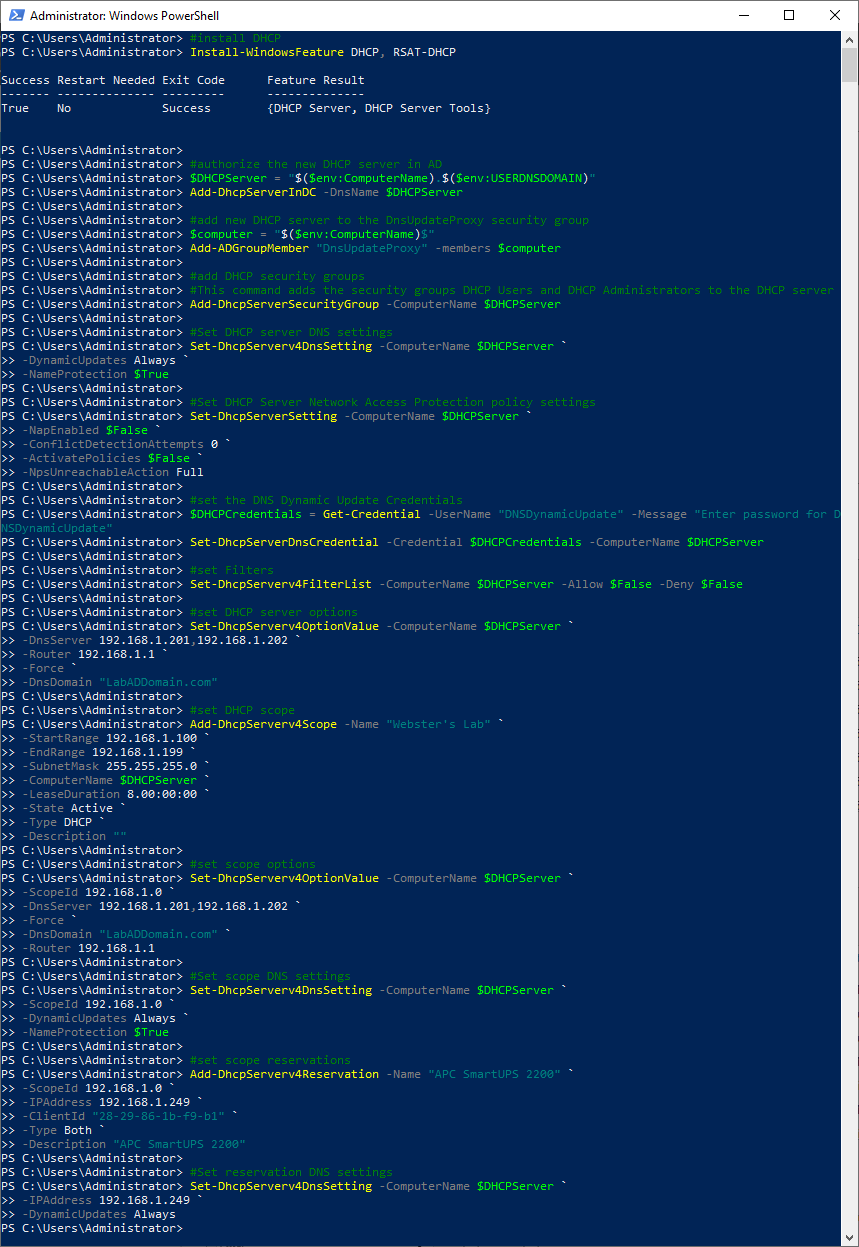The height and width of the screenshot is (1247, 859).
Task: Click the vertical scrollbar thumb
Action: pos(850,66)
